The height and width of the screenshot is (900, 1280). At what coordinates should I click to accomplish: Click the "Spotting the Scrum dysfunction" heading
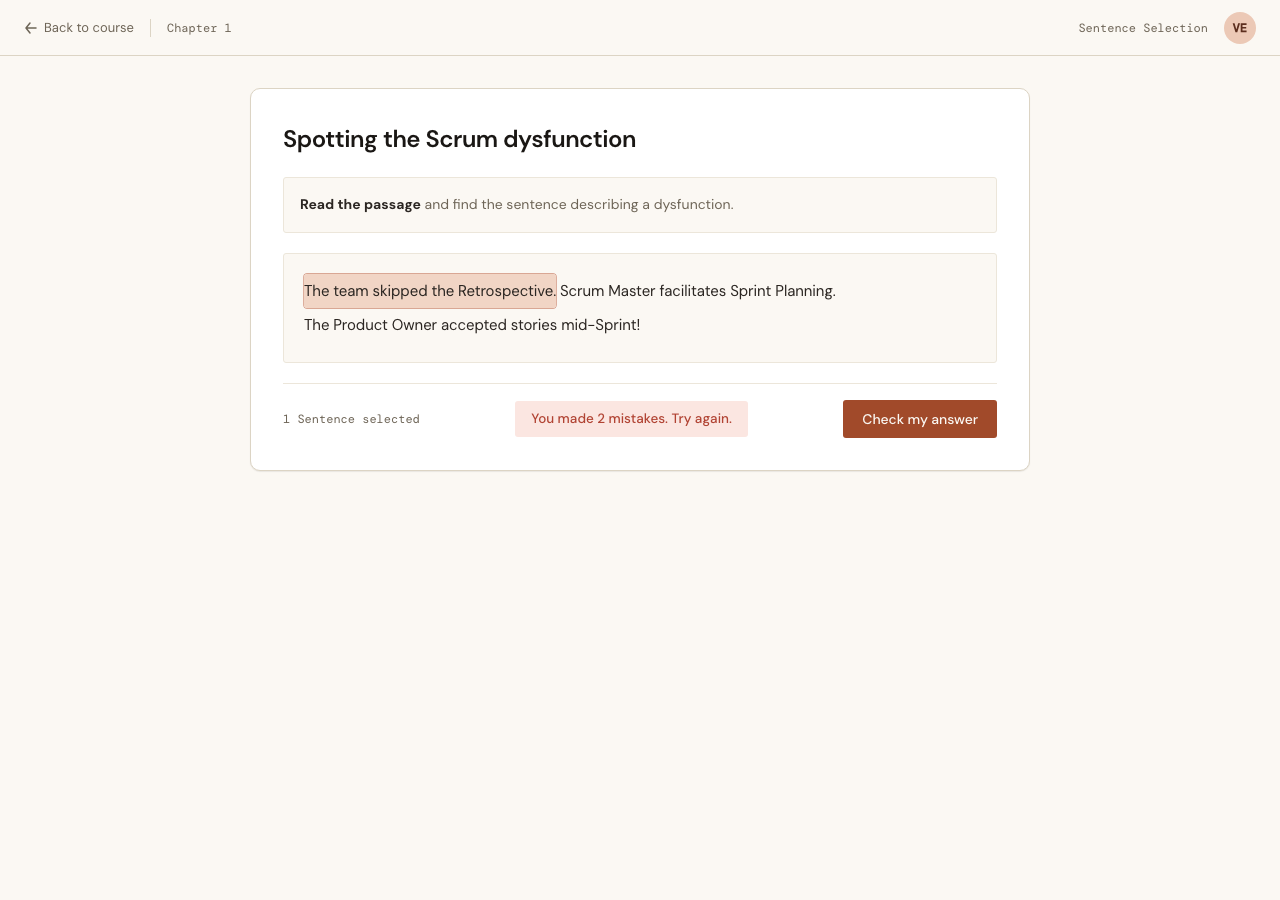coord(459,139)
